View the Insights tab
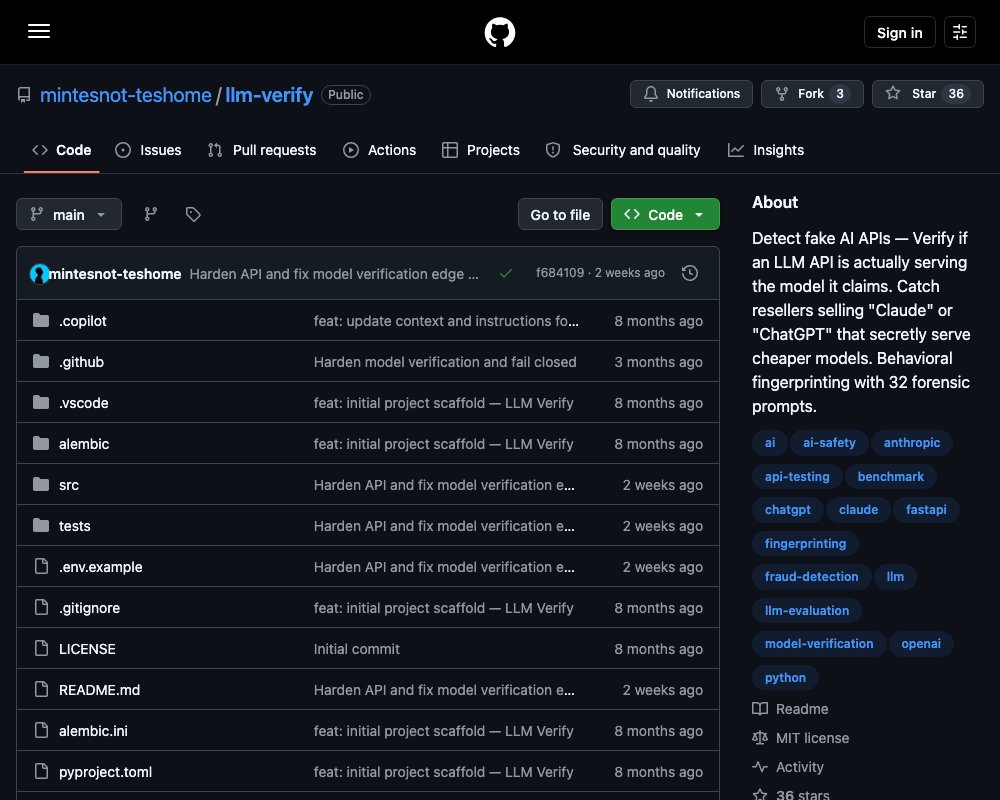The height and width of the screenshot is (800, 1000). coord(766,150)
